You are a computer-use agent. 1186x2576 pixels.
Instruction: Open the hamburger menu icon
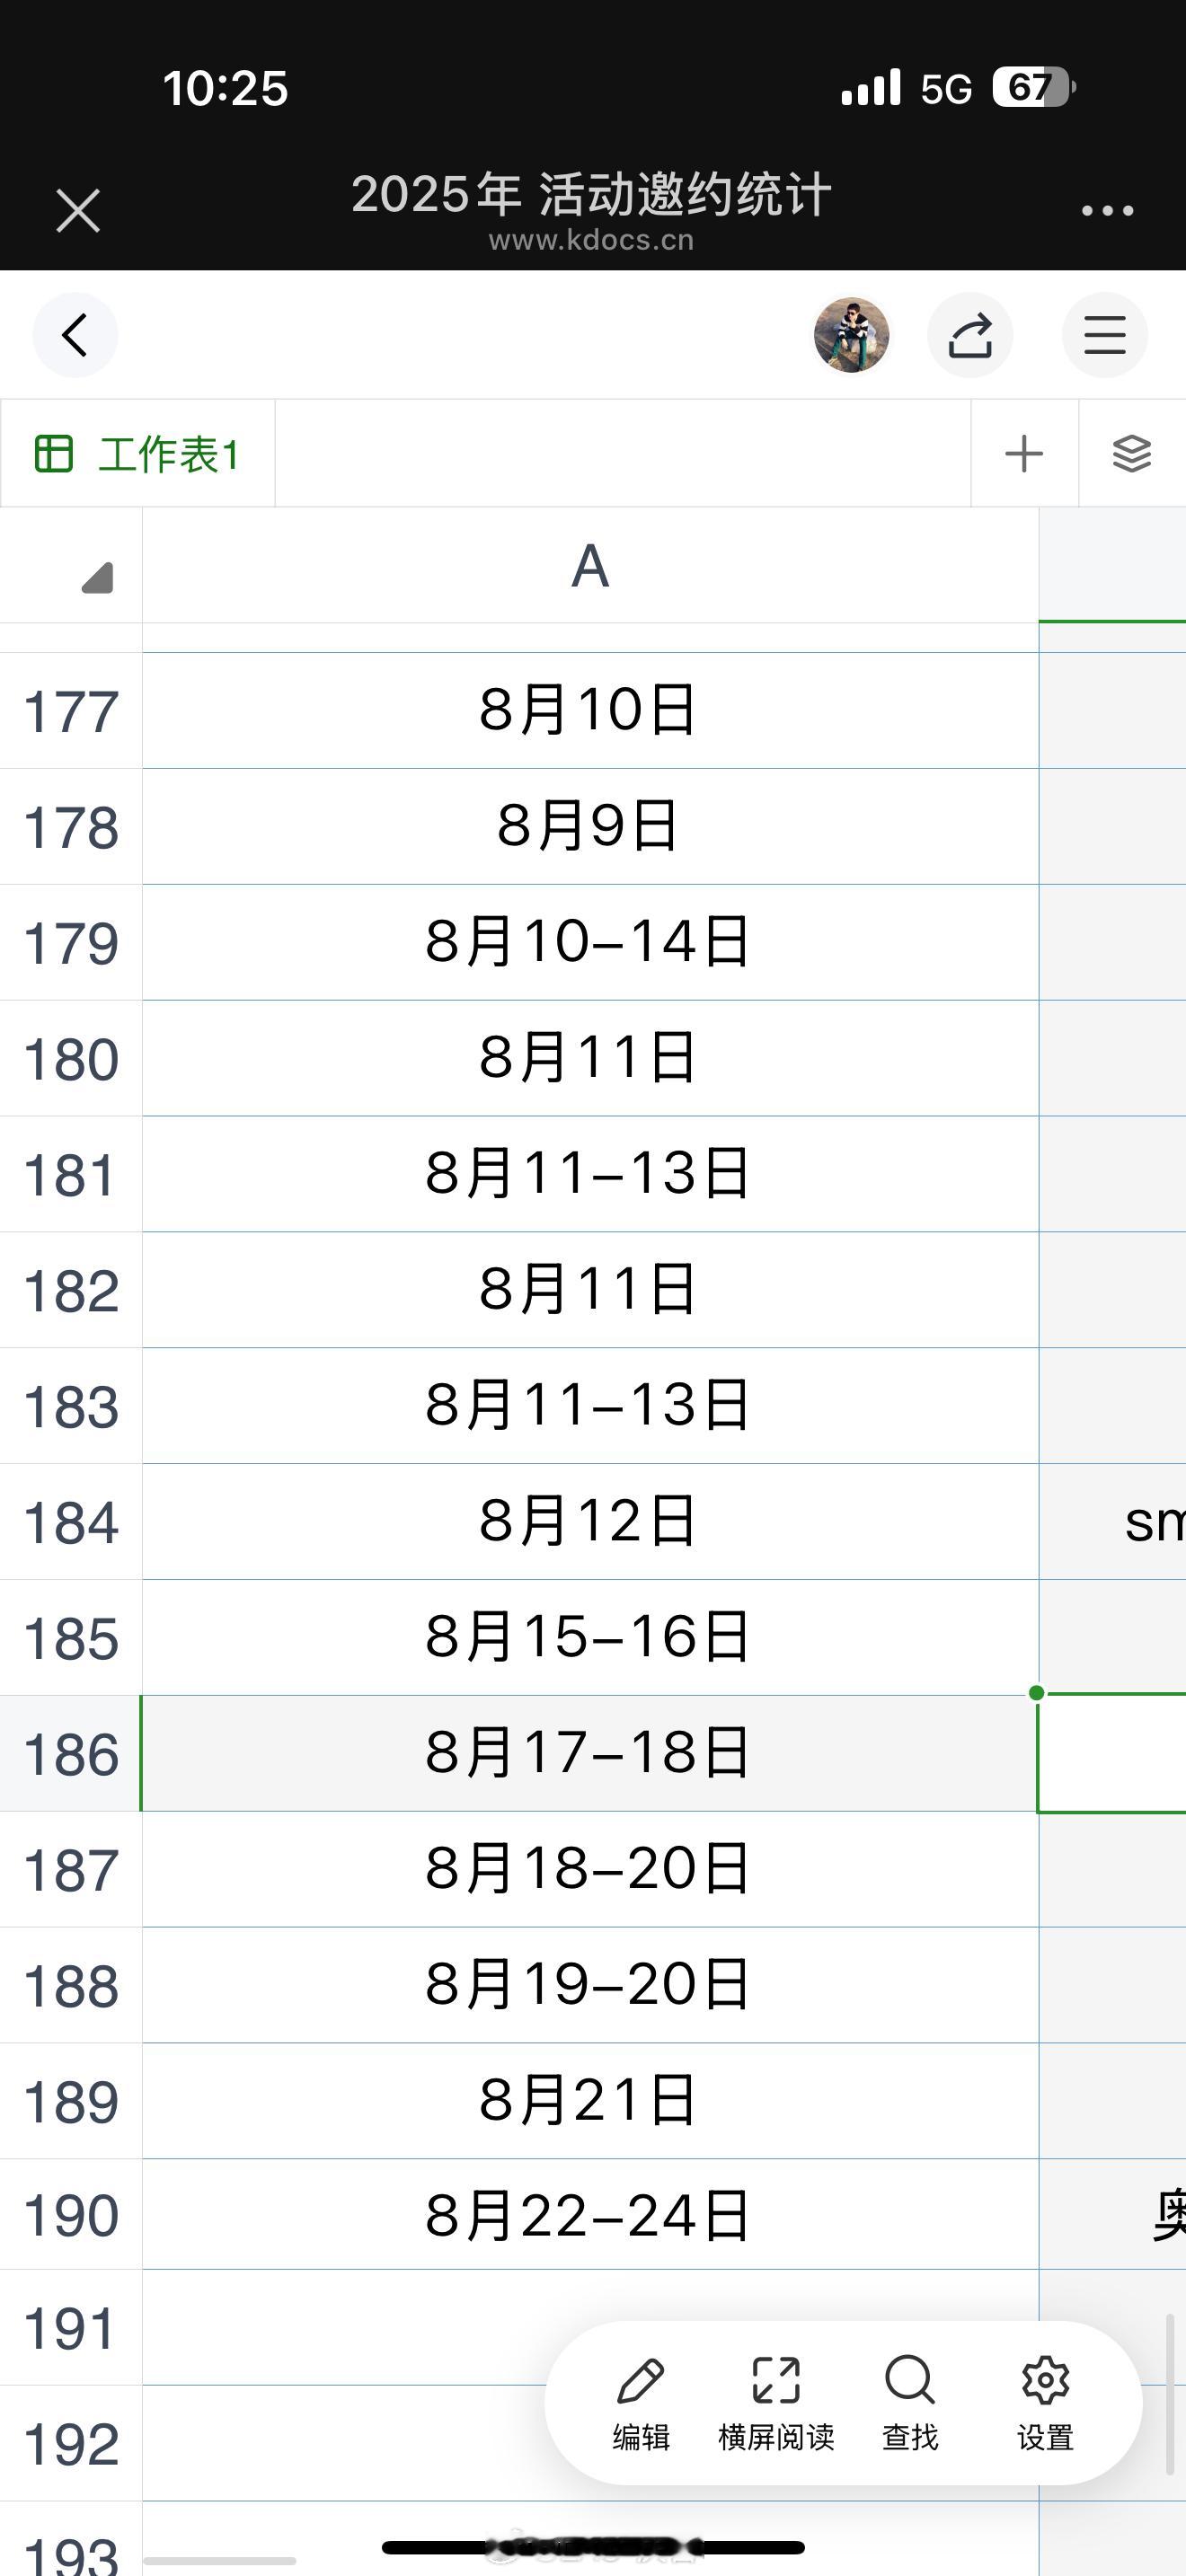1104,335
